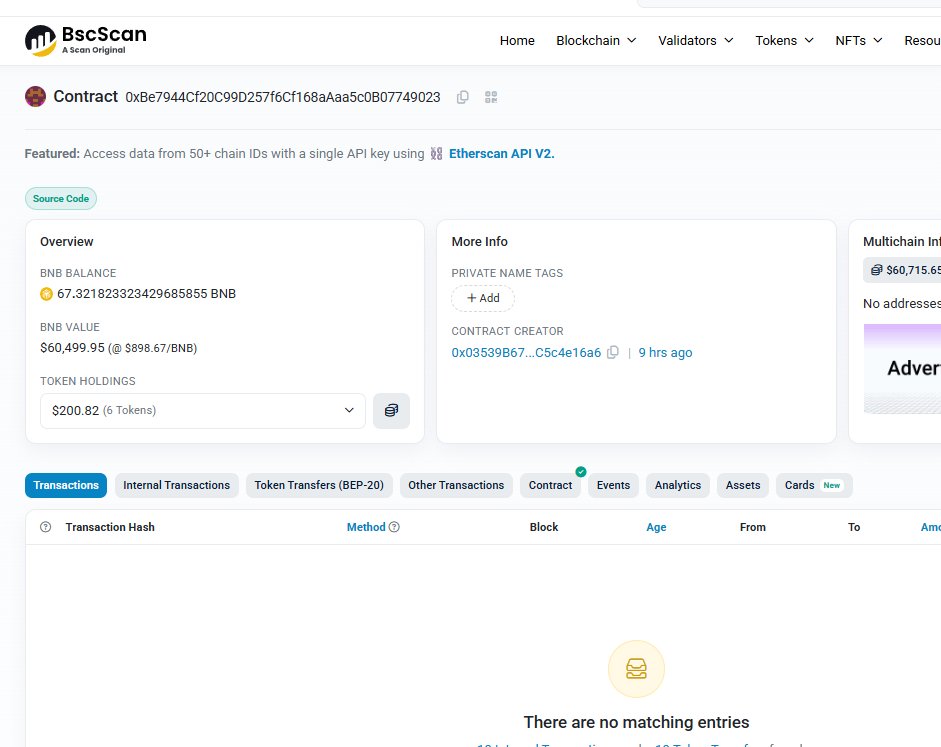Open the Assets tab

click(743, 485)
